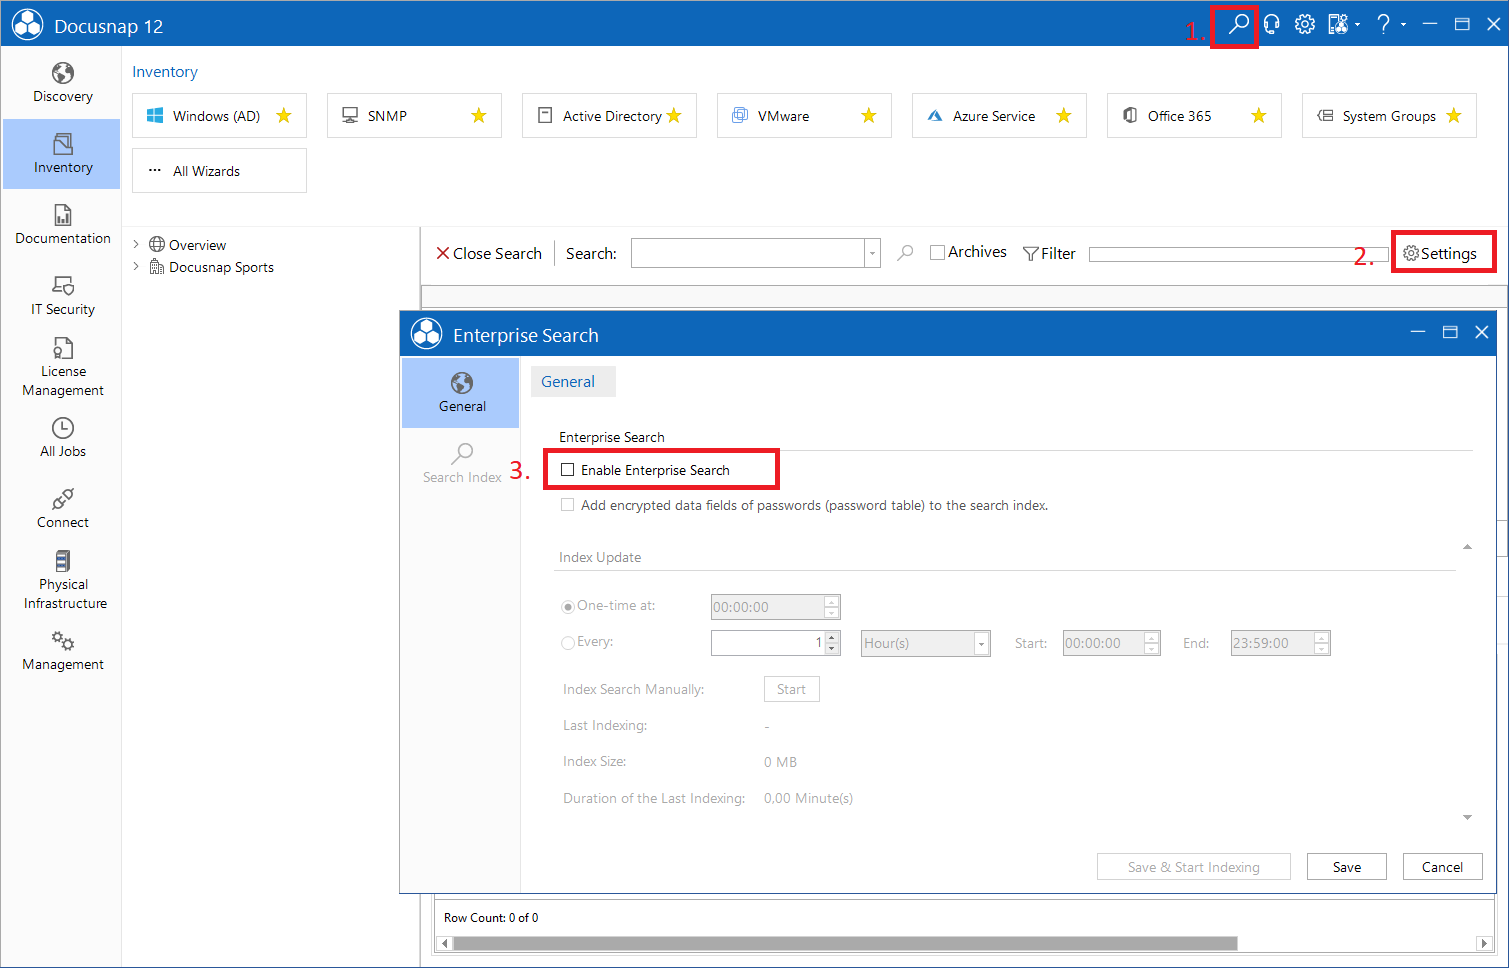The image size is (1509, 968).
Task: Expand the Docusnap Sports tree node
Action: 136,267
